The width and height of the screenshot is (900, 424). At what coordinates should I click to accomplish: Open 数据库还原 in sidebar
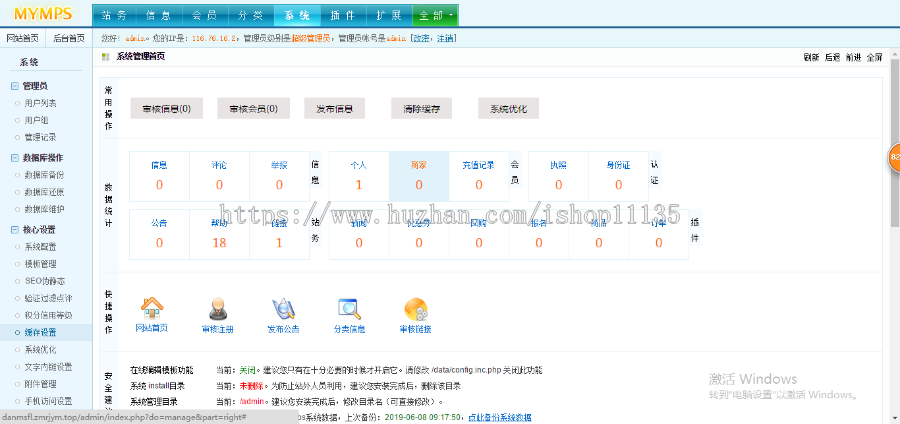(44, 192)
